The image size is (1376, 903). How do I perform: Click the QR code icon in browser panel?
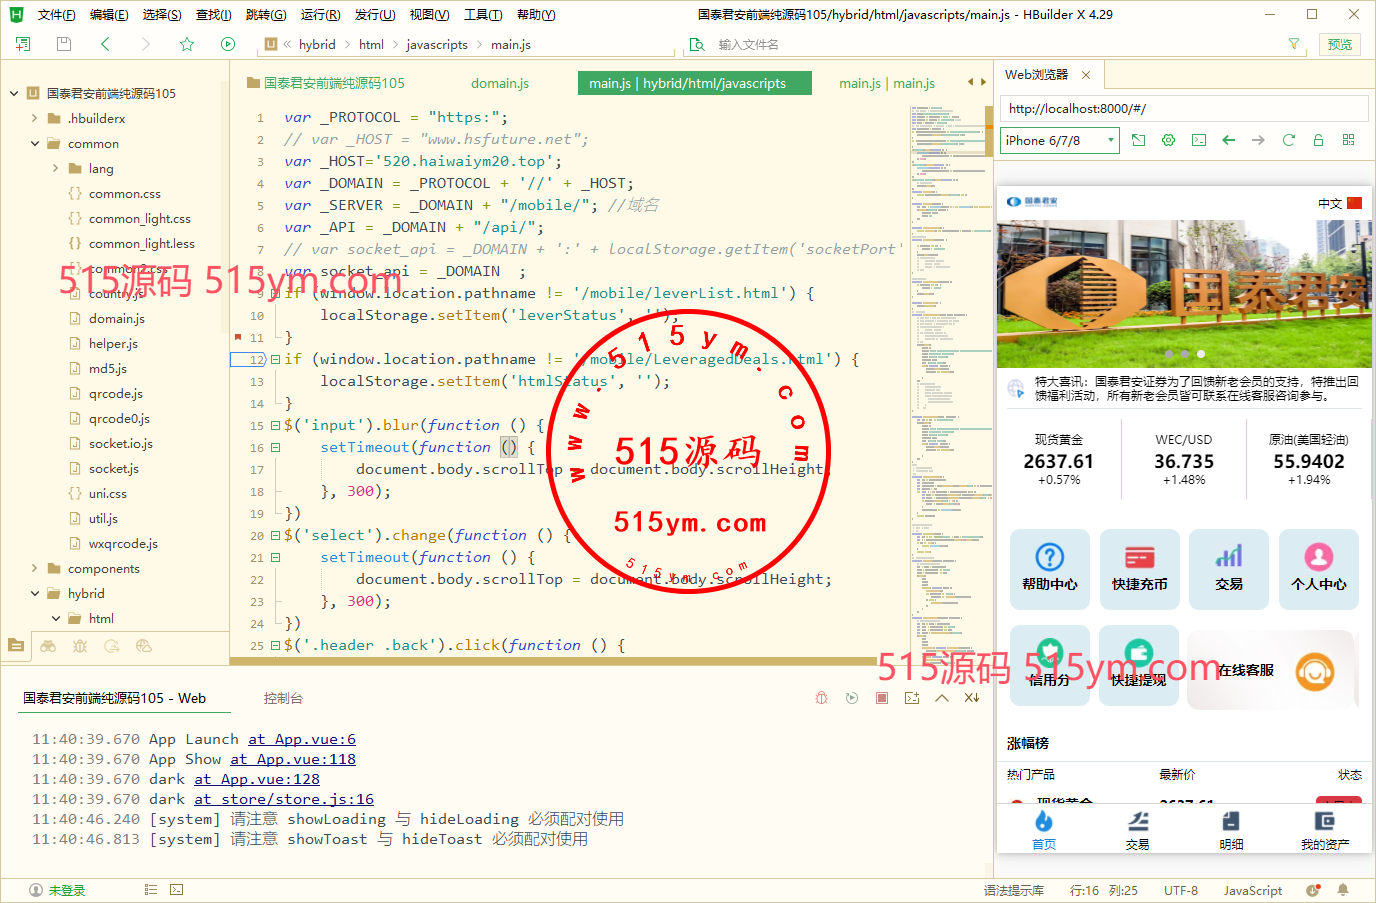pos(1348,140)
